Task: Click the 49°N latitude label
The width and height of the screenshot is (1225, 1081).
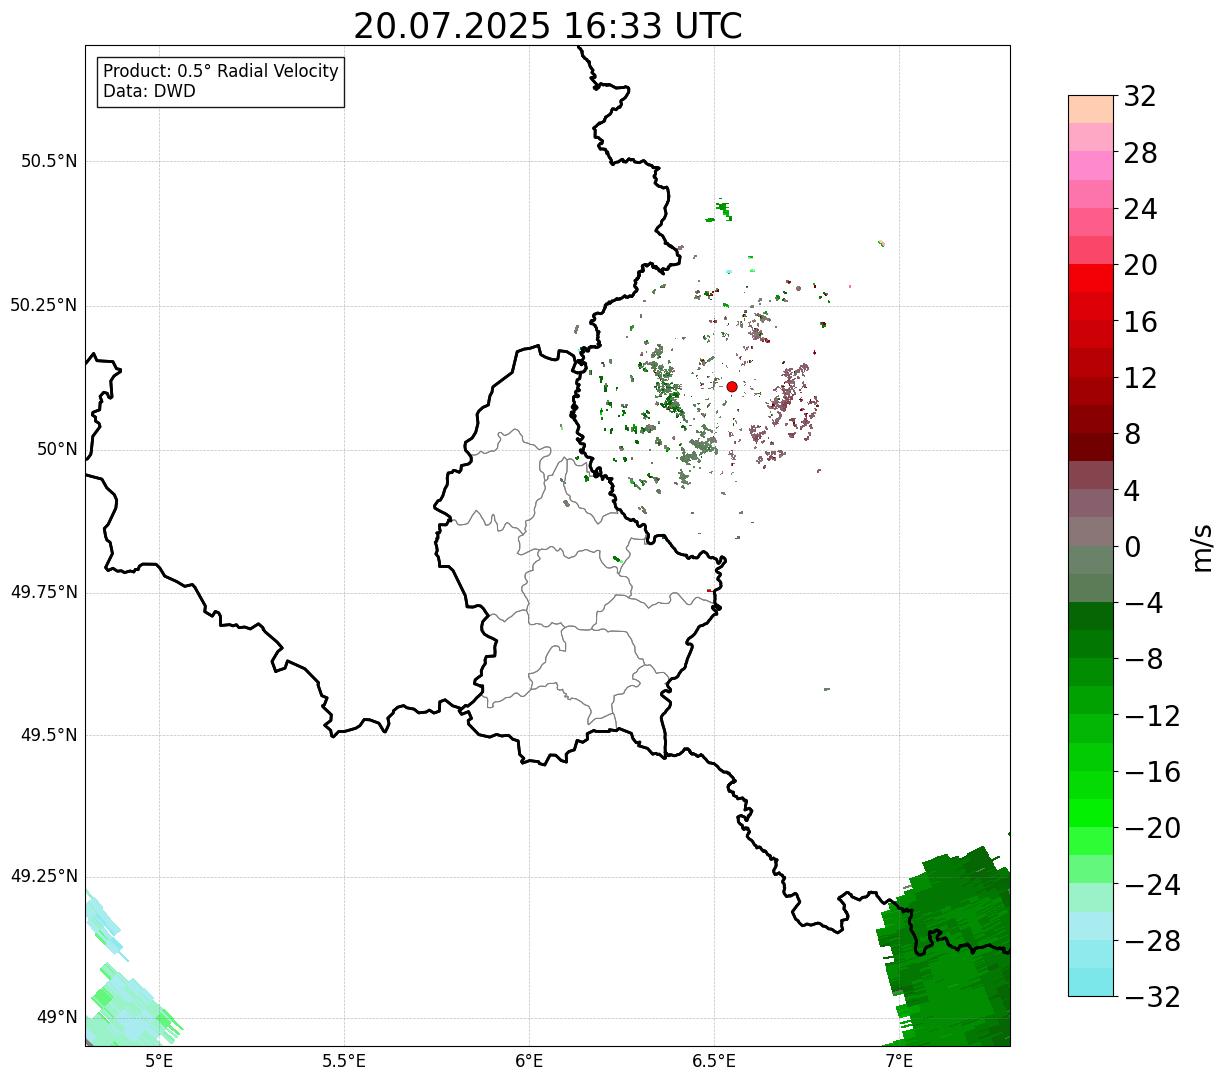Action: point(57,1017)
